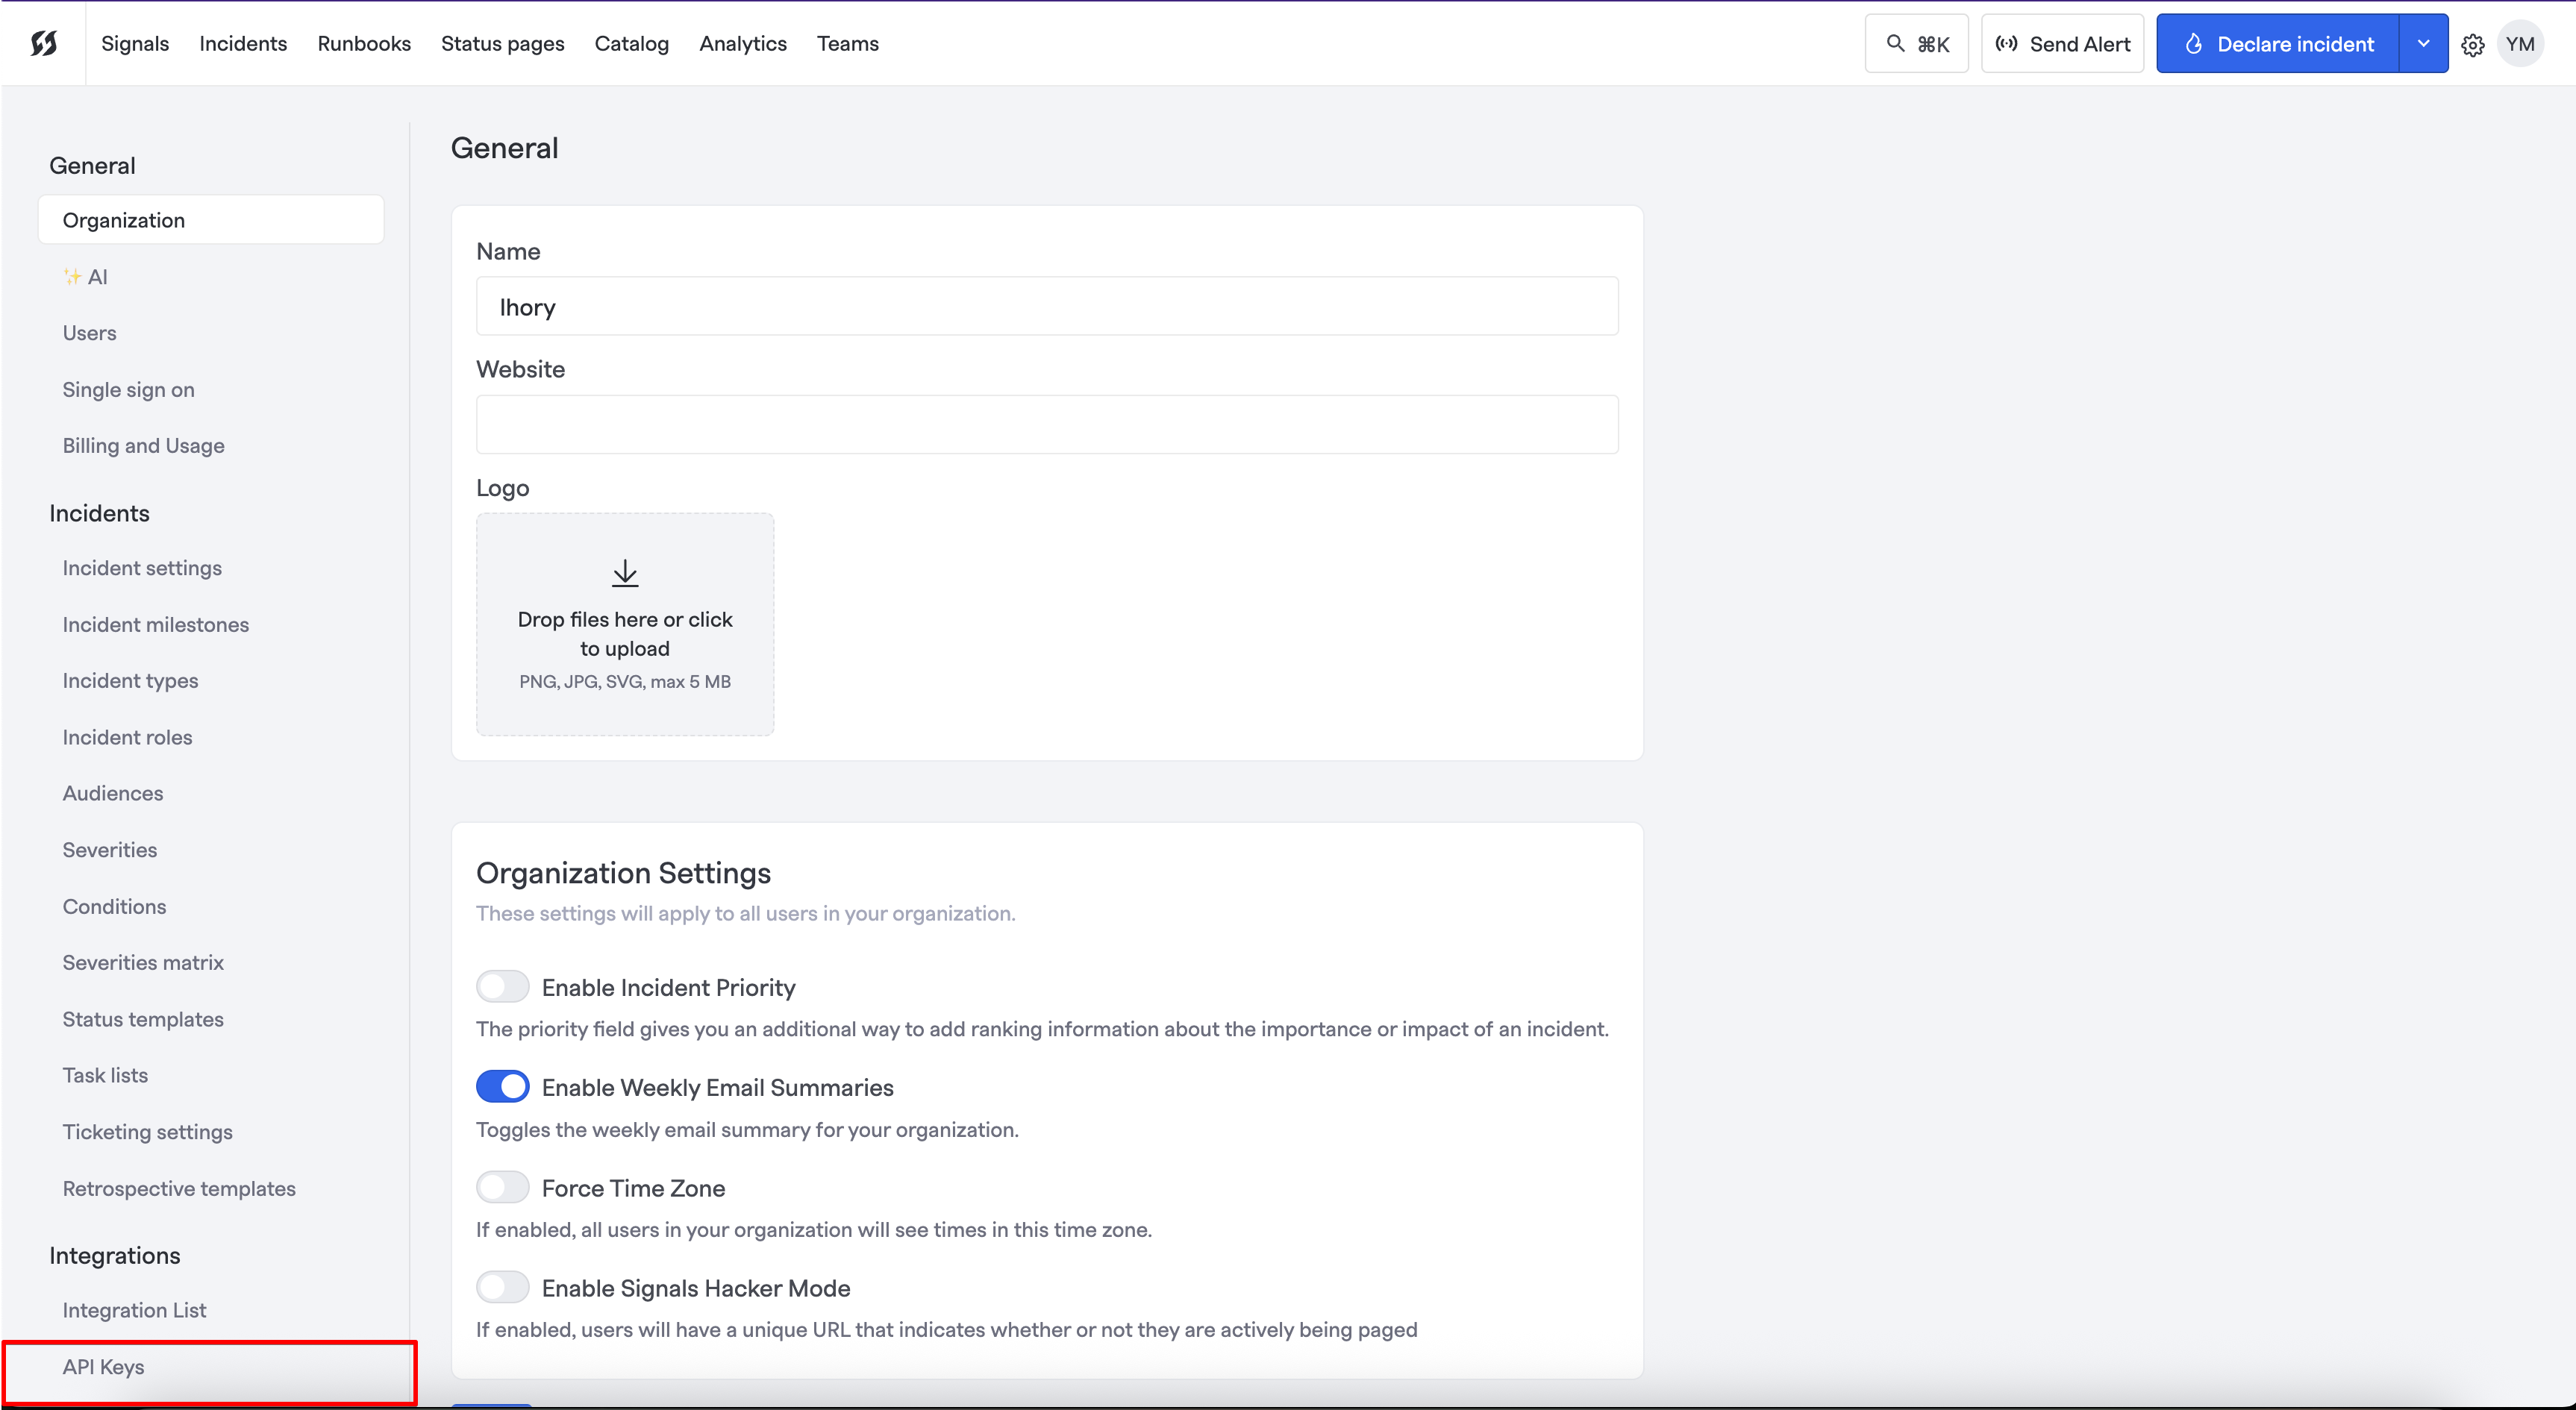Go to Analytics in top menu
This screenshot has width=2576, height=1410.
[x=742, y=44]
